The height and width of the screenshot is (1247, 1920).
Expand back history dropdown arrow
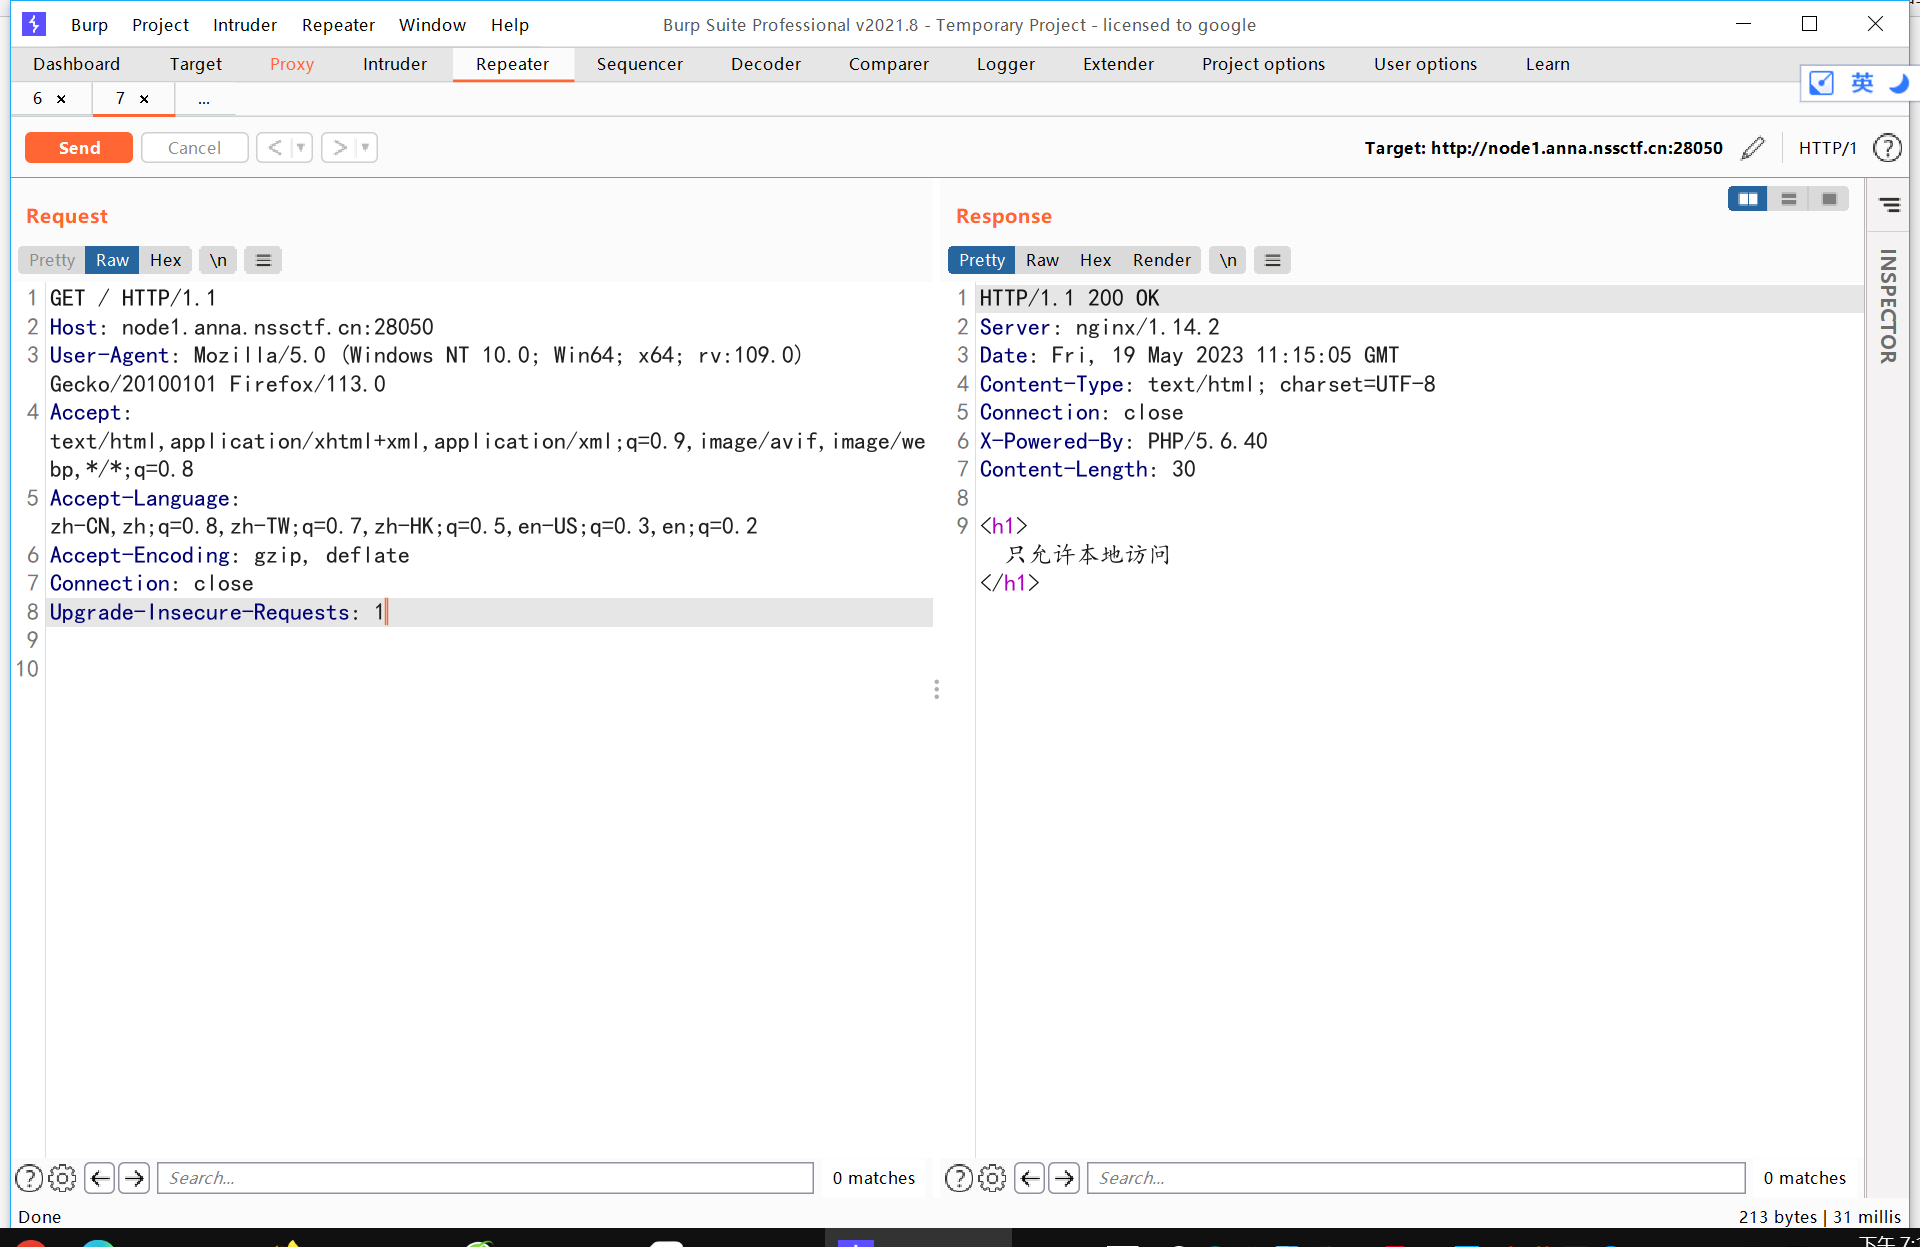[301, 148]
